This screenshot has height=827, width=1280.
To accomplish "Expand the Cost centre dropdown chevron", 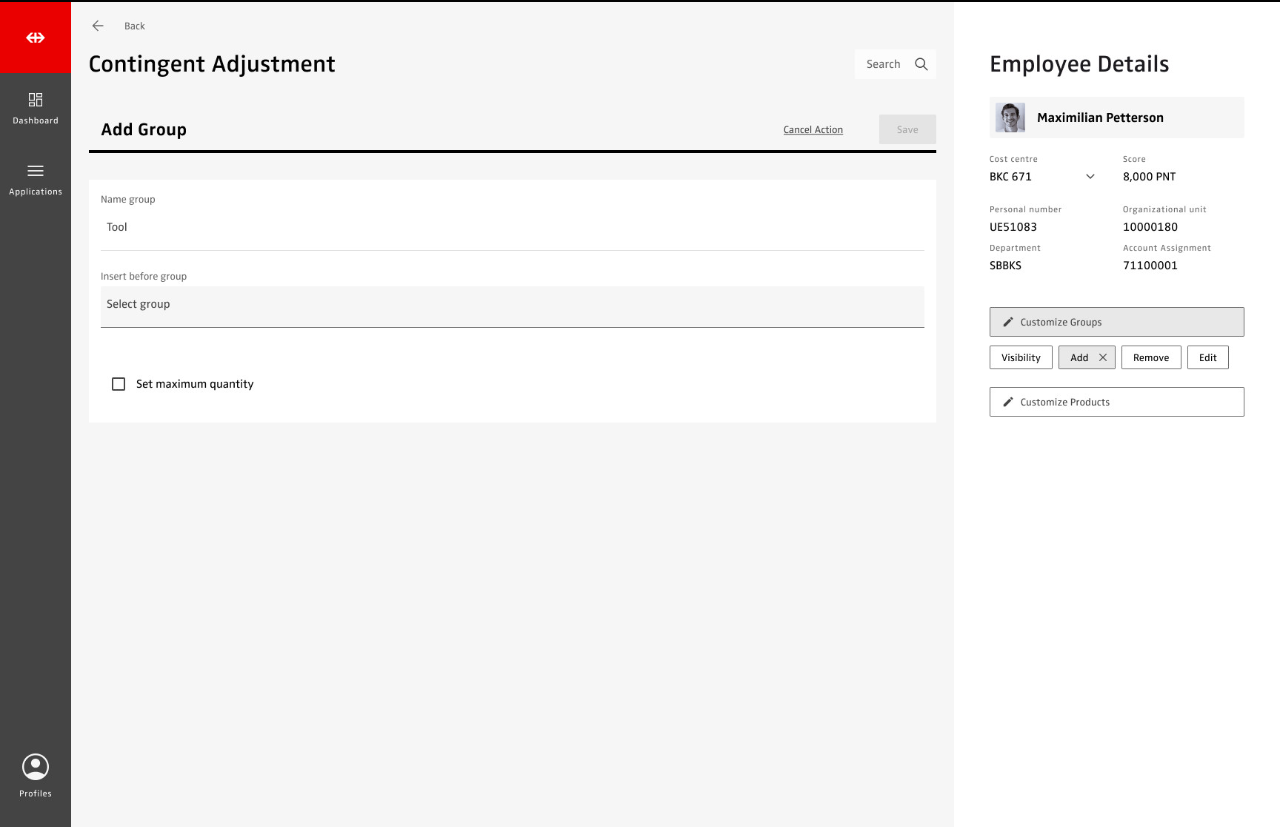I will click(1090, 177).
